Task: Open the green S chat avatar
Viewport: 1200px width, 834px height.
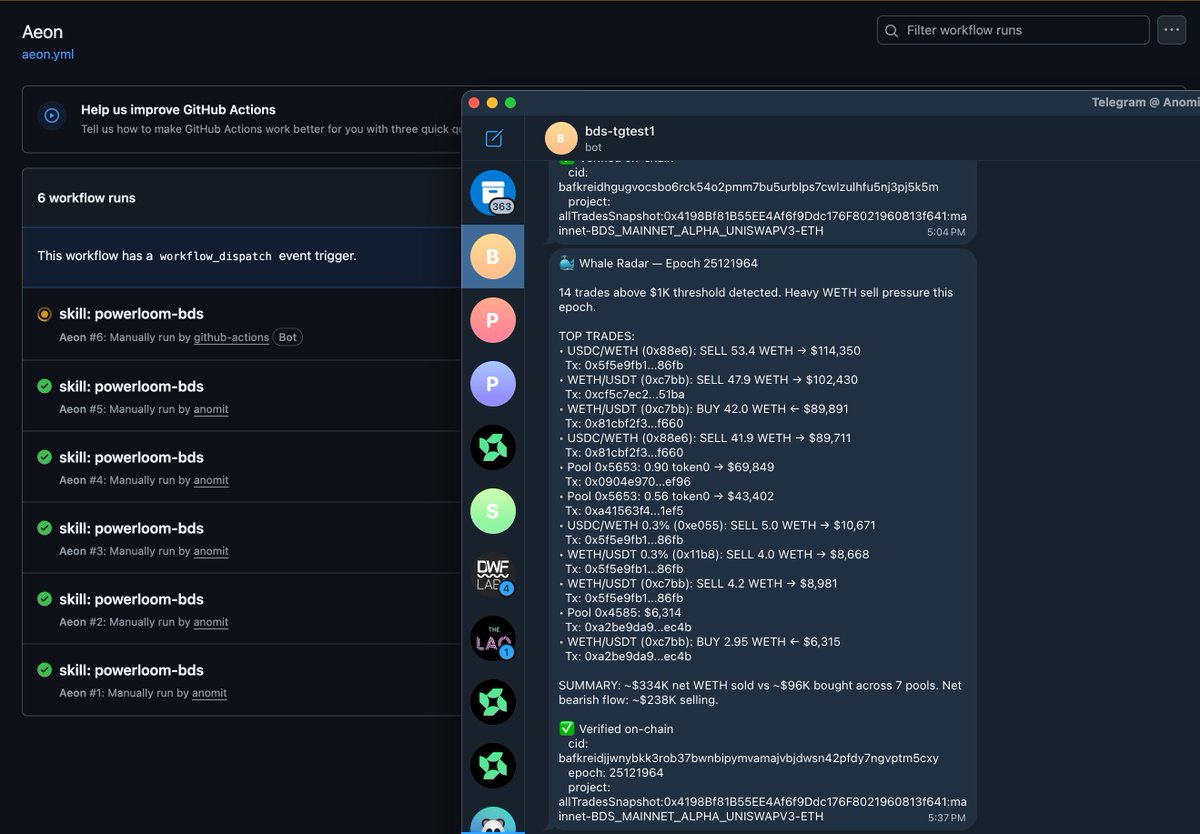Action: 493,511
